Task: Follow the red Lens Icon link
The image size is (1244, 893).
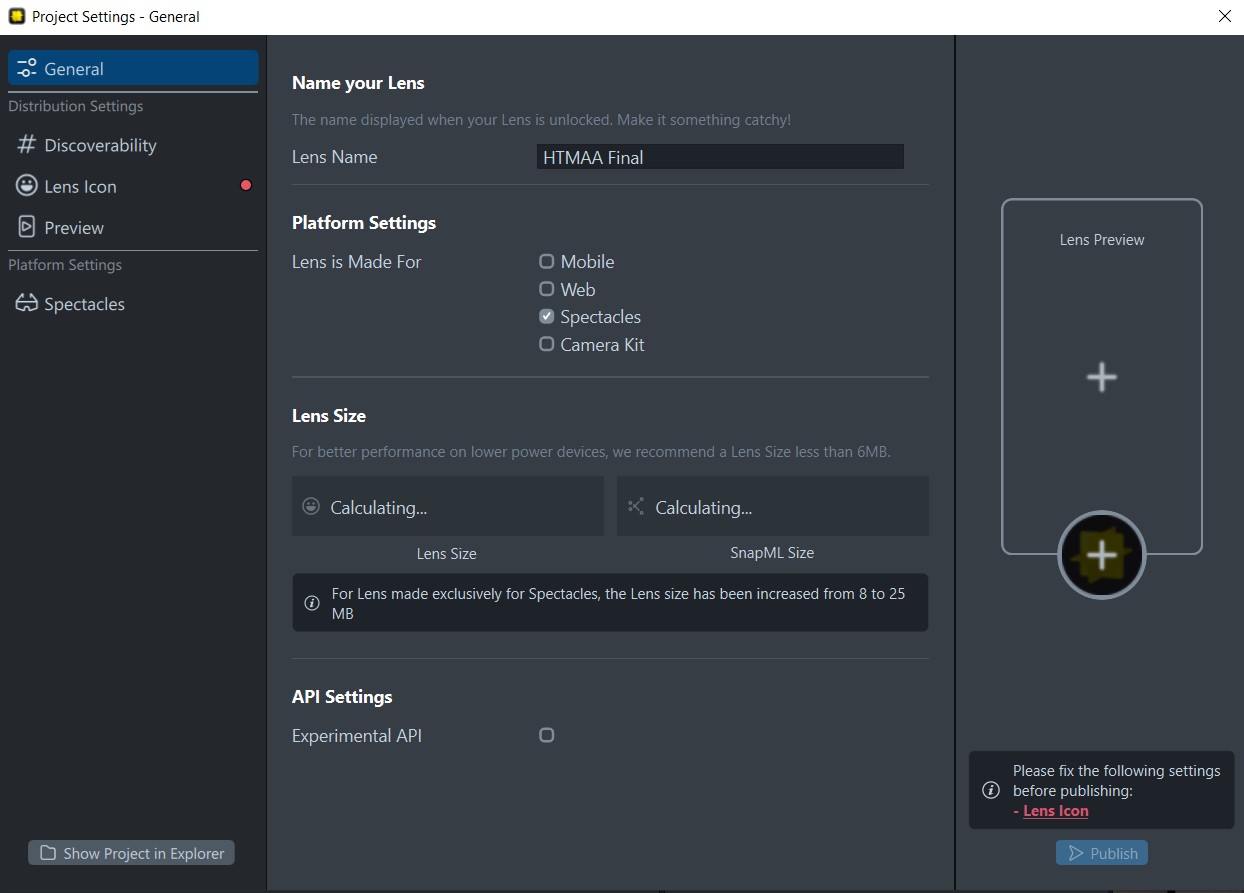Action: click(x=1055, y=811)
